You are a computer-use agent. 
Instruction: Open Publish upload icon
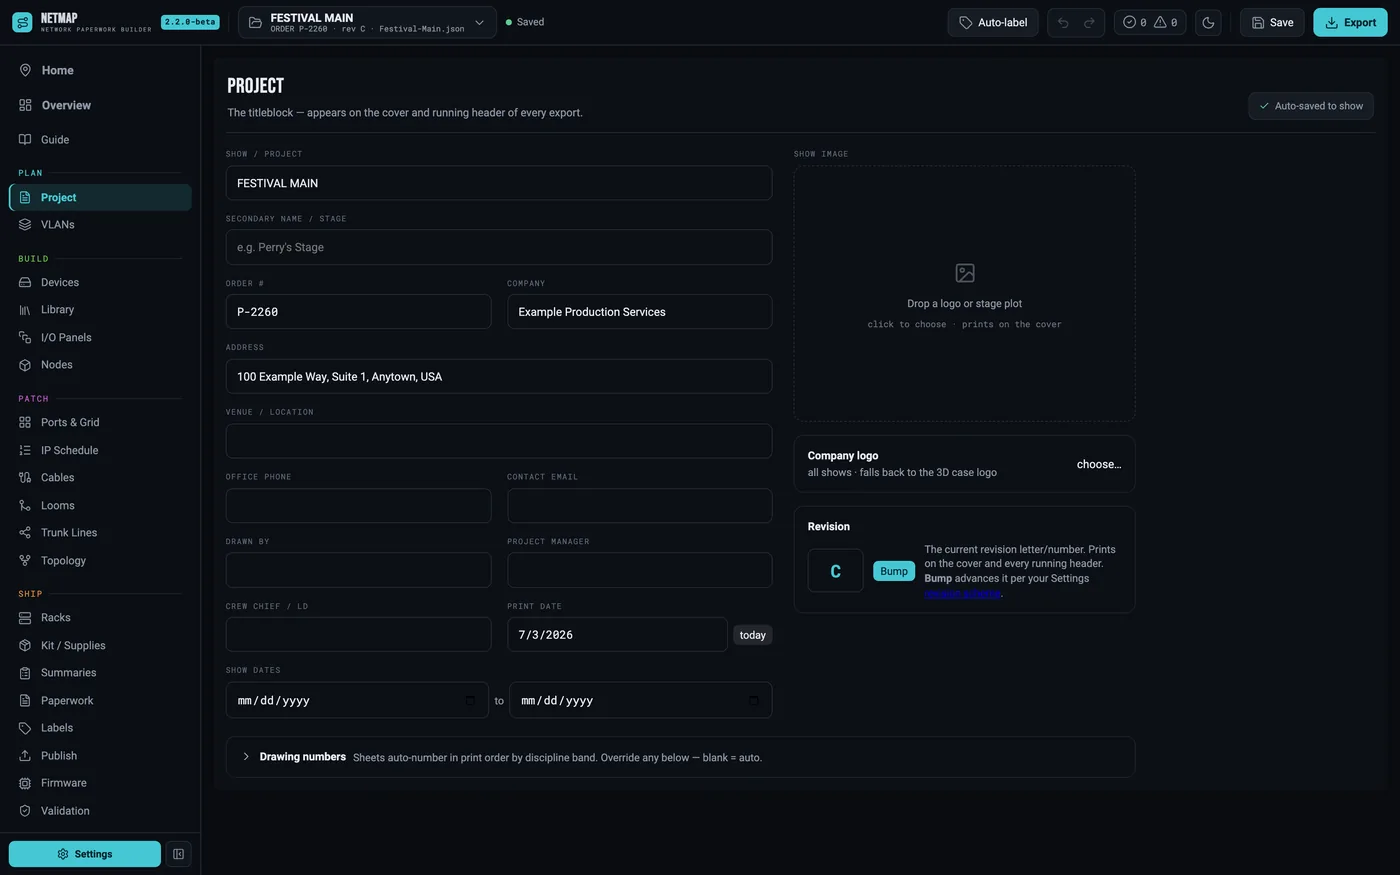pyautogui.click(x=25, y=756)
